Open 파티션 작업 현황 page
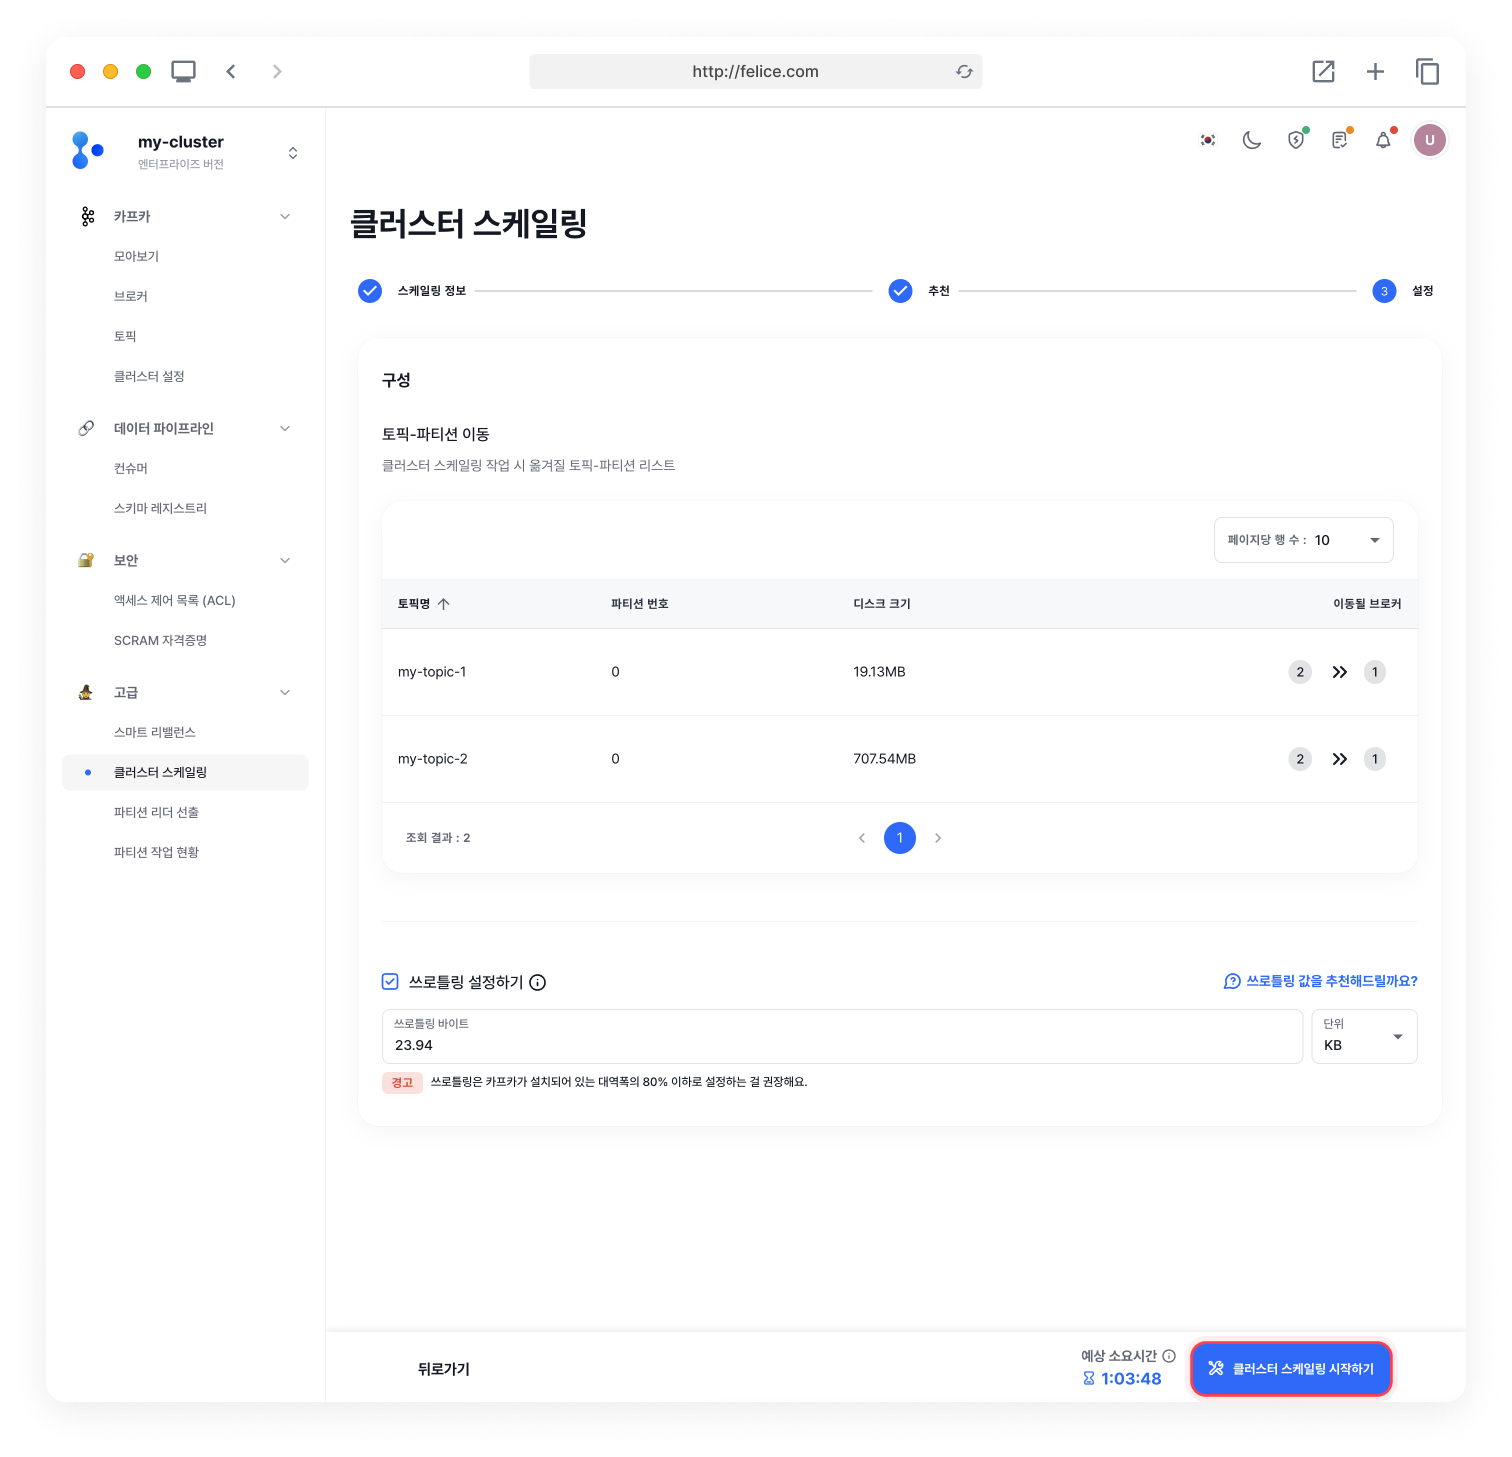Image resolution: width=1512 pixels, height=1457 pixels. 156,852
